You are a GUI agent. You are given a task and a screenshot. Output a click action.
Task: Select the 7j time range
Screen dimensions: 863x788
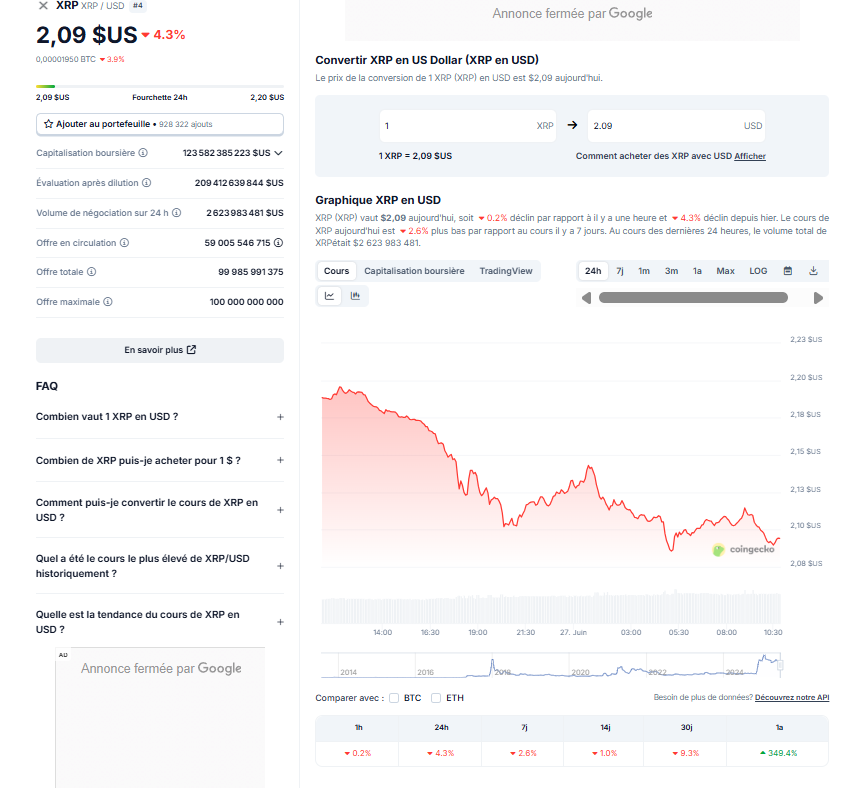click(620, 271)
